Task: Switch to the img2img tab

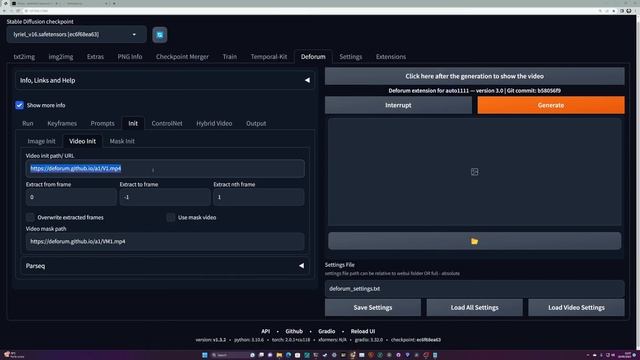Action: tap(61, 57)
